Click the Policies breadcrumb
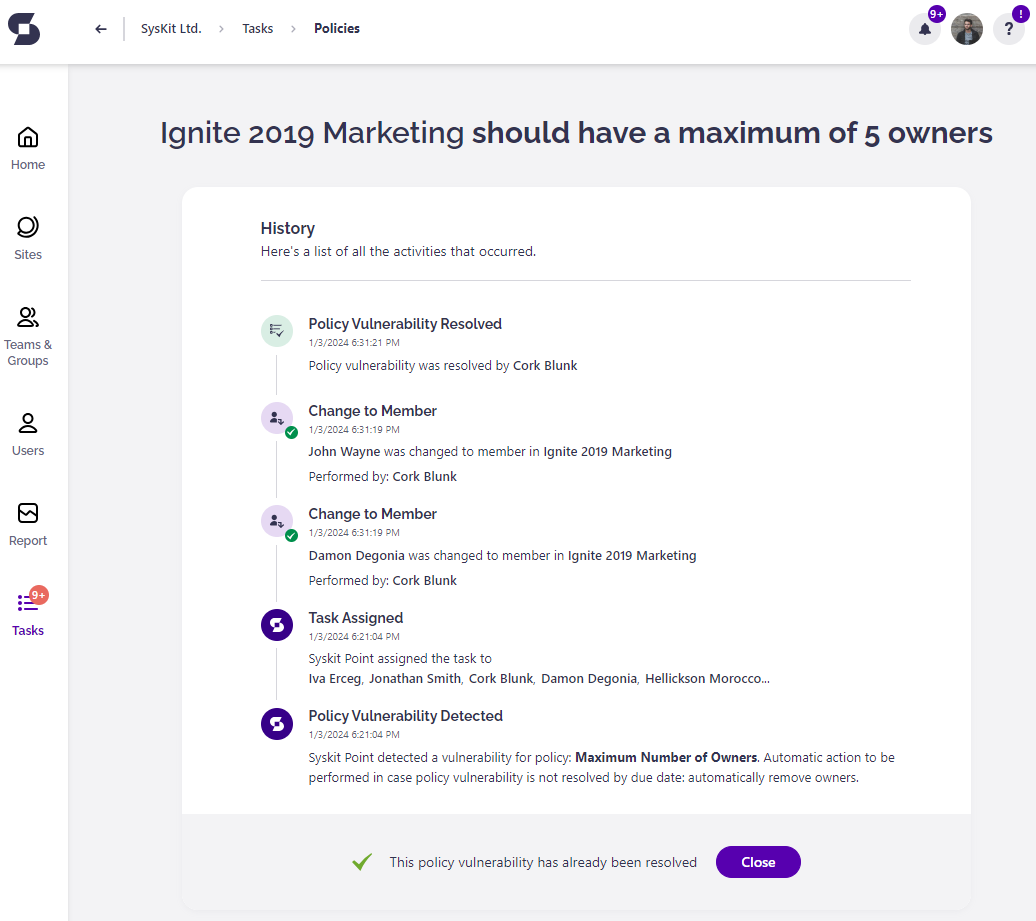This screenshot has height=921, width=1036. tap(337, 29)
